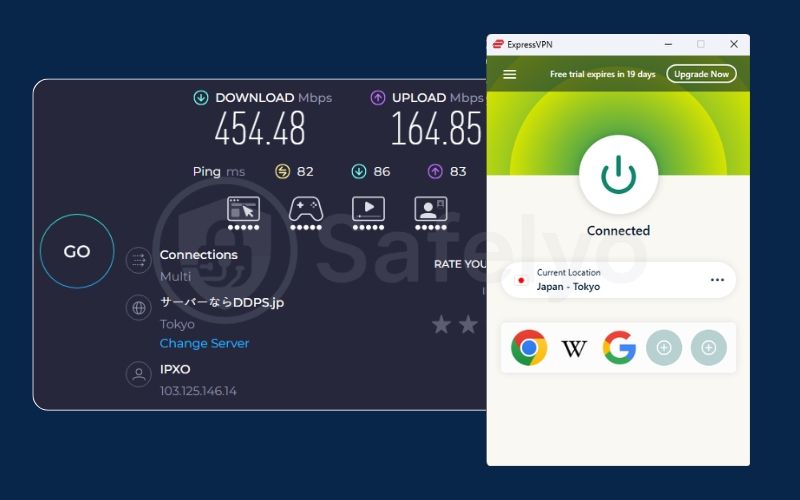The height and width of the screenshot is (500, 800).
Task: Rate with the first star
Action: [441, 324]
